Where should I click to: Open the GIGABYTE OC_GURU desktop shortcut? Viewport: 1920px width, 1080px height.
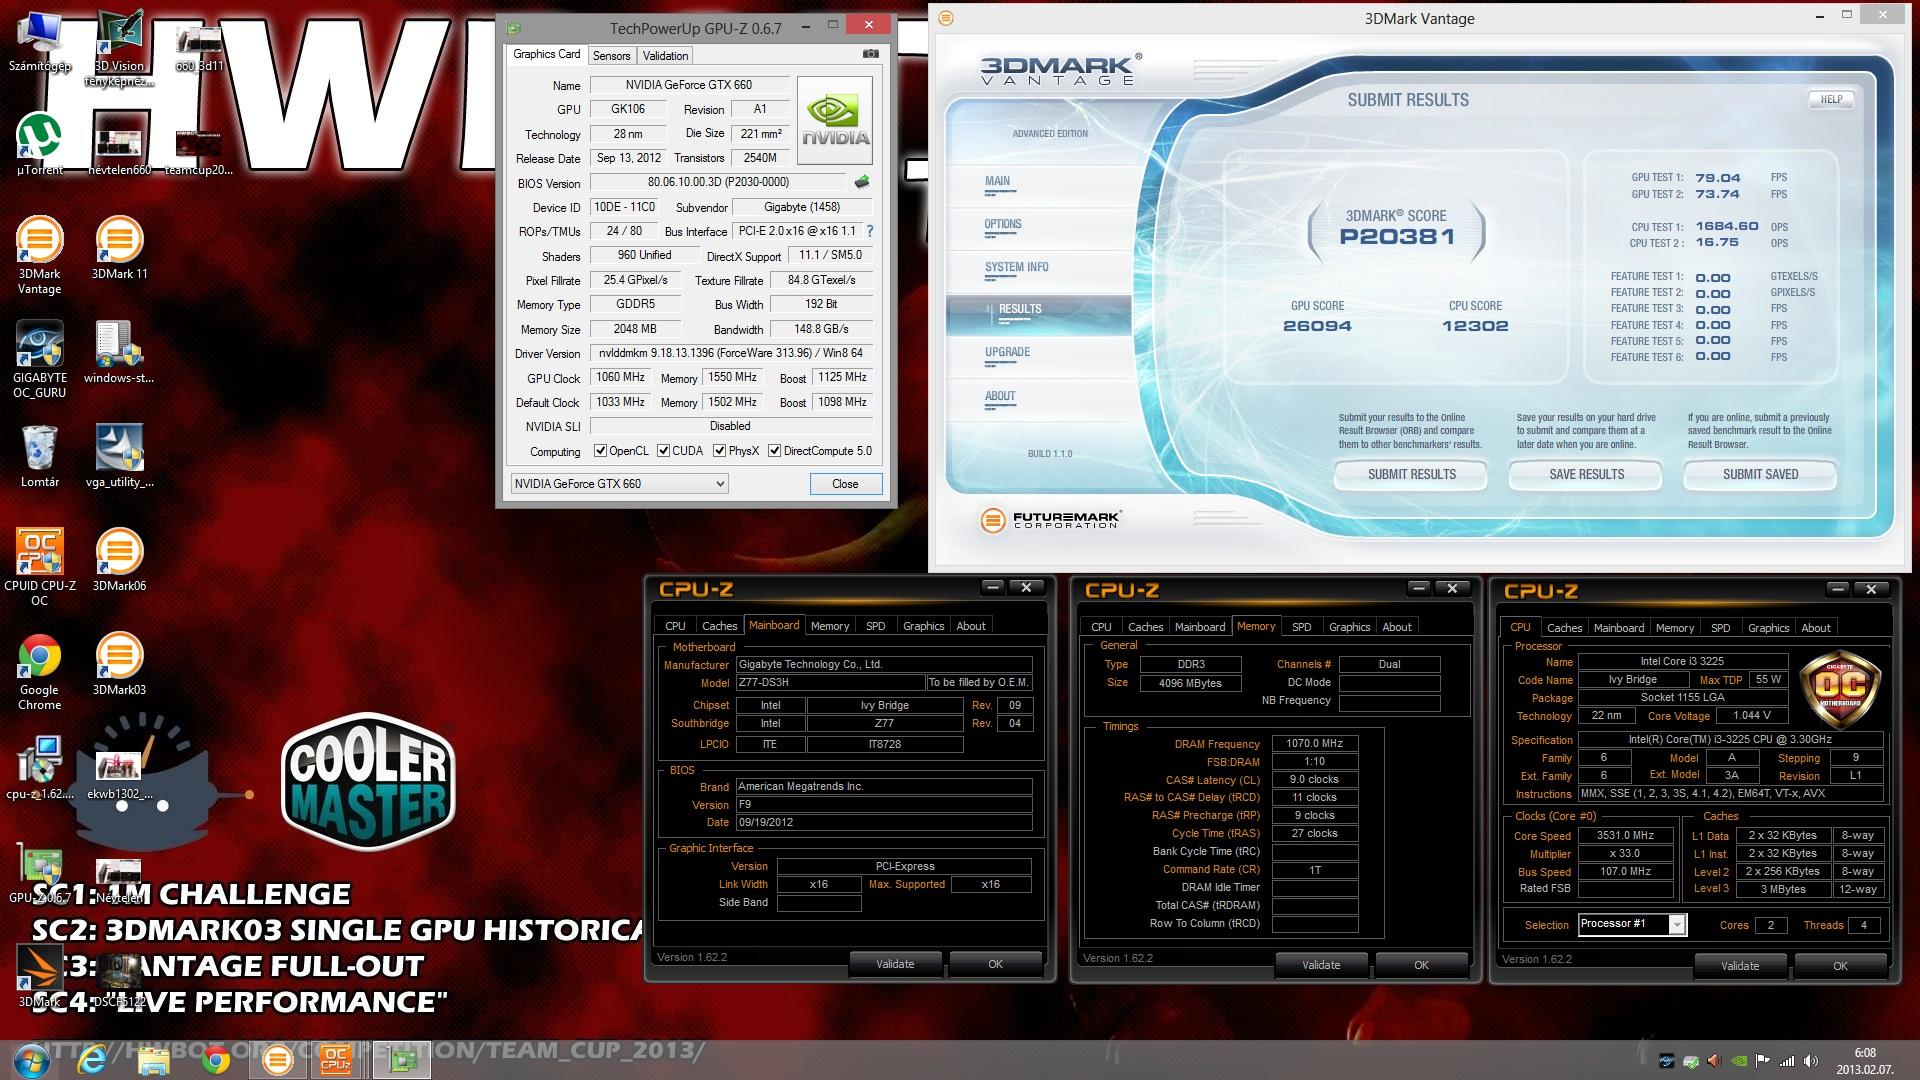pyautogui.click(x=39, y=360)
